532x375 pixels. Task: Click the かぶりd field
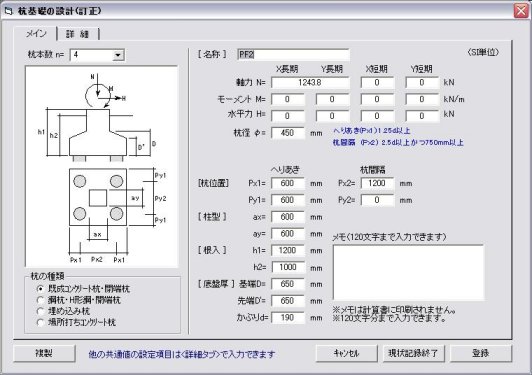click(x=287, y=318)
